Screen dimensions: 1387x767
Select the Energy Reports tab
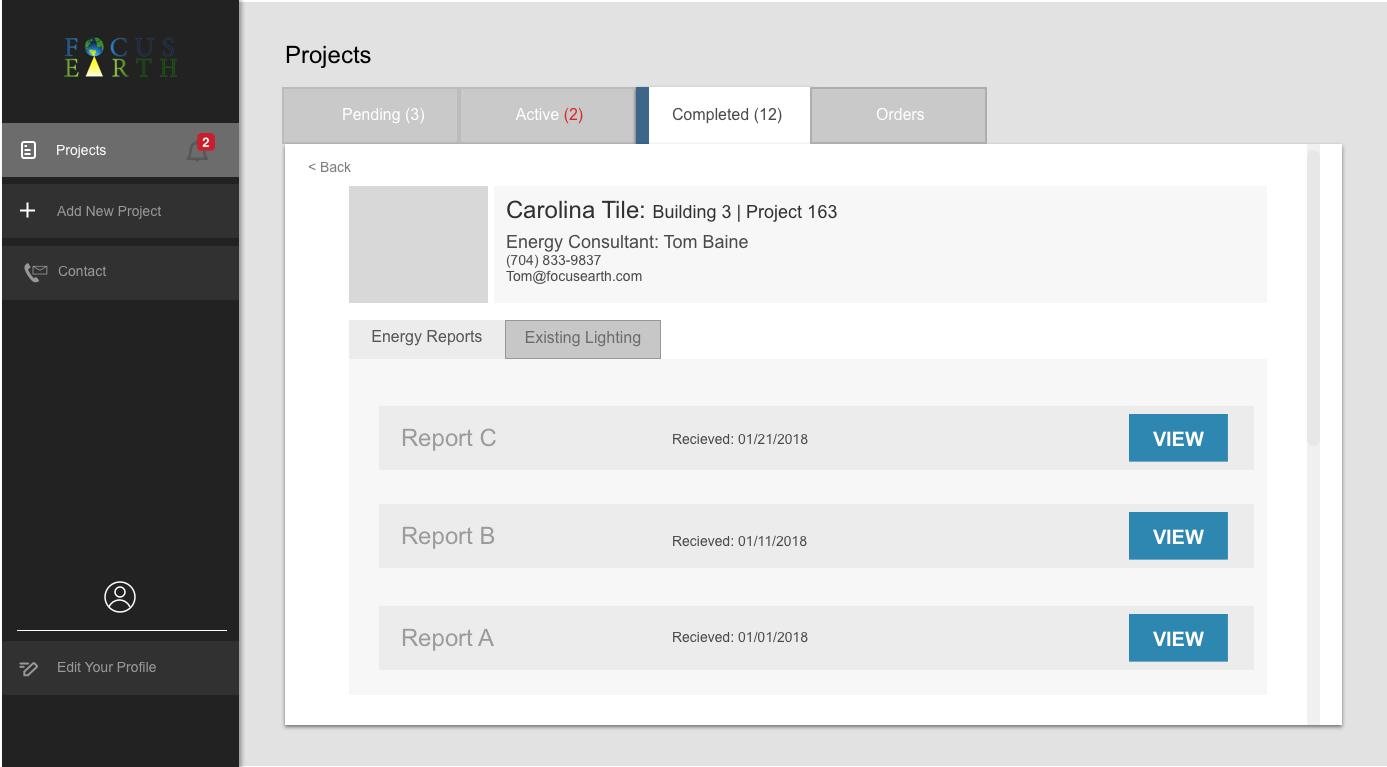(x=427, y=338)
